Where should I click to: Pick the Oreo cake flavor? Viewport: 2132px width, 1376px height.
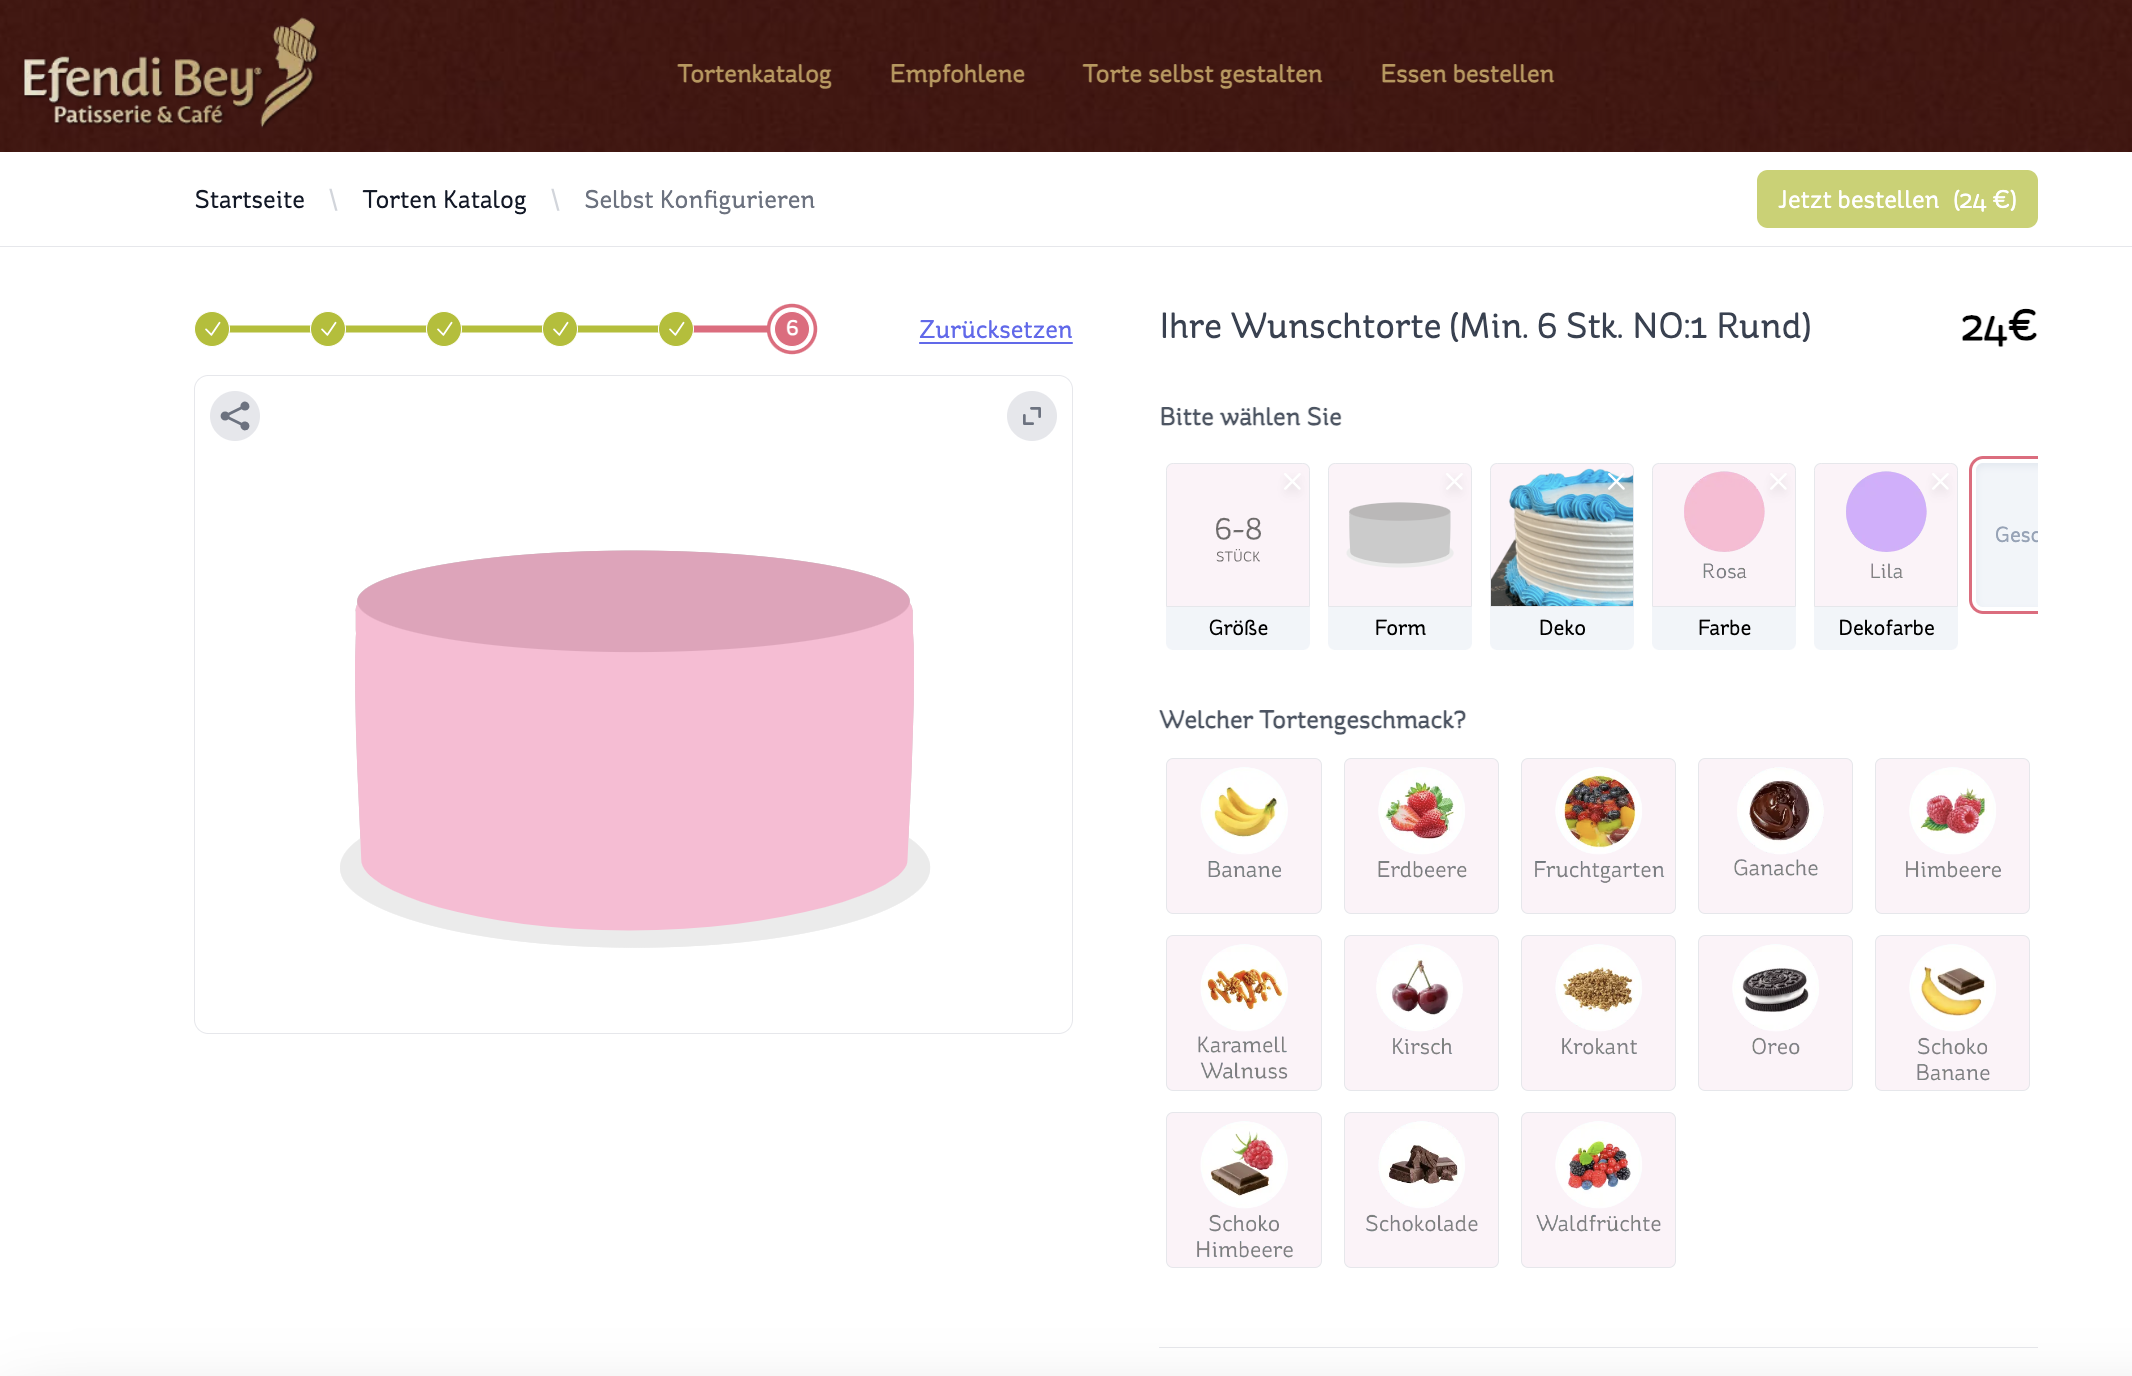pos(1774,1012)
